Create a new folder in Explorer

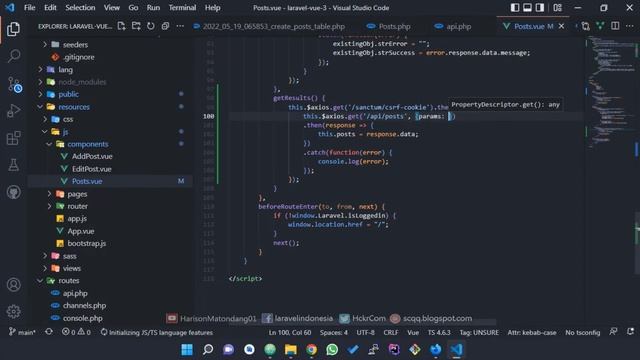pyautogui.click(x=136, y=26)
